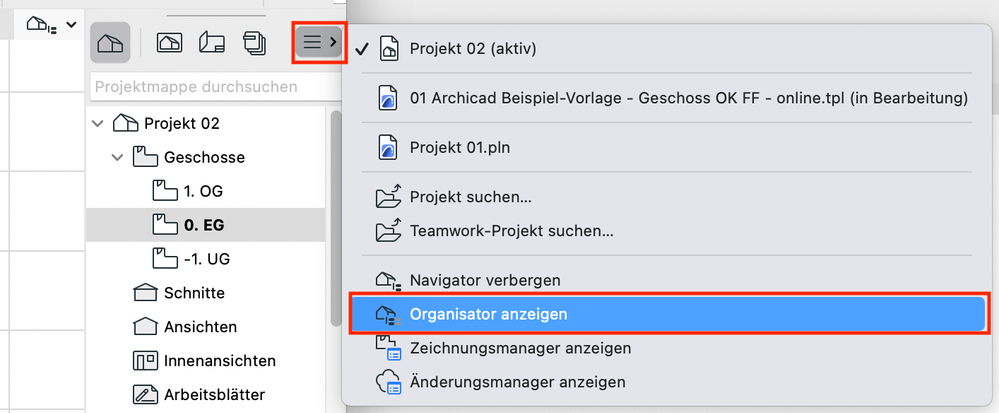Click the Schnitte section icon
Viewport: 999px width, 413px height.
pyautogui.click(x=146, y=293)
